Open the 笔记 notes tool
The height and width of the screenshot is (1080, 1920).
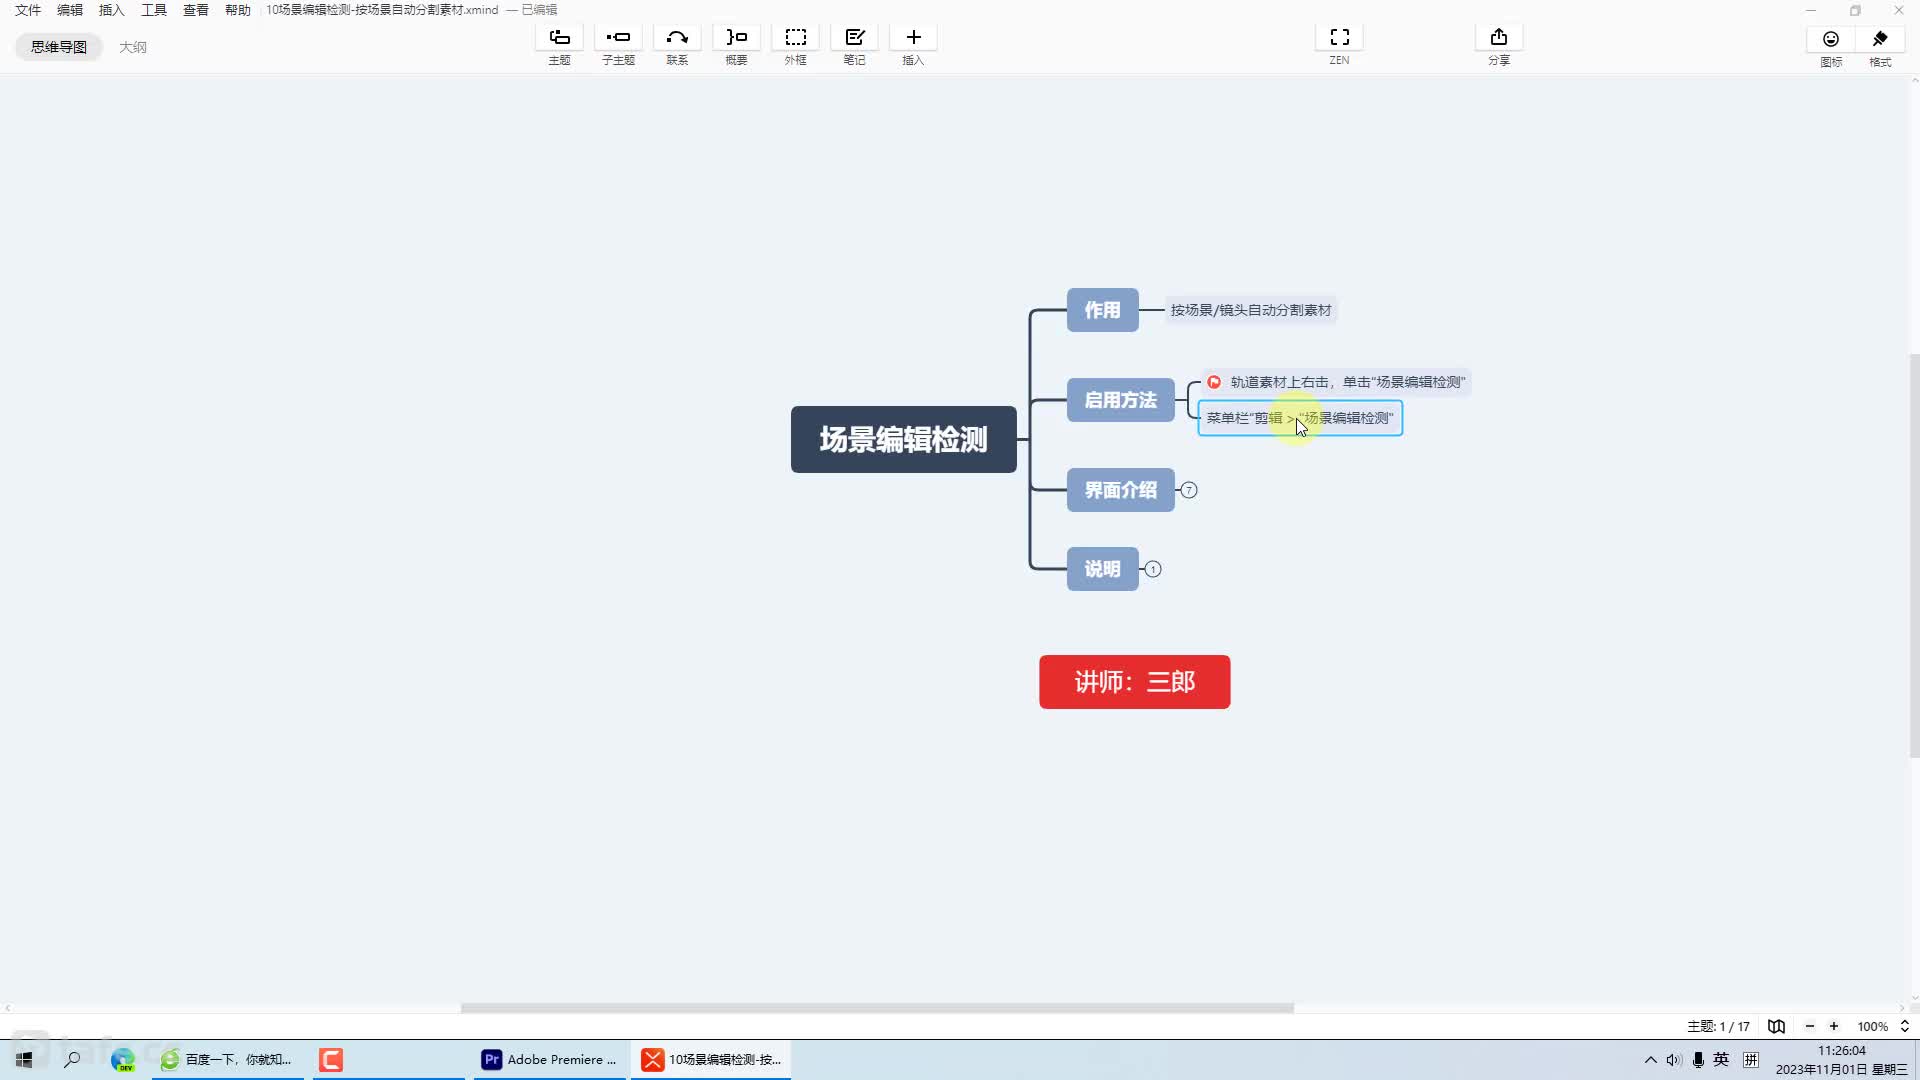coord(854,38)
